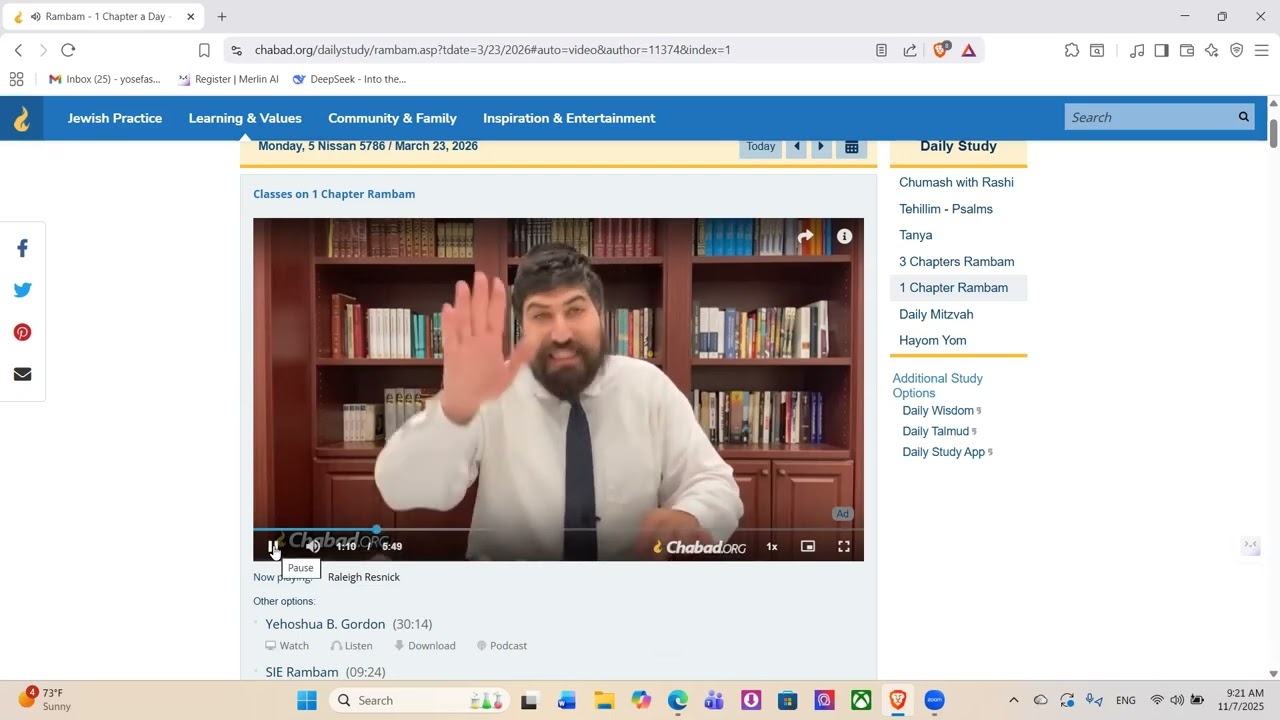Click the browser address bar URL
The width and height of the screenshot is (1280, 720).
(x=492, y=50)
